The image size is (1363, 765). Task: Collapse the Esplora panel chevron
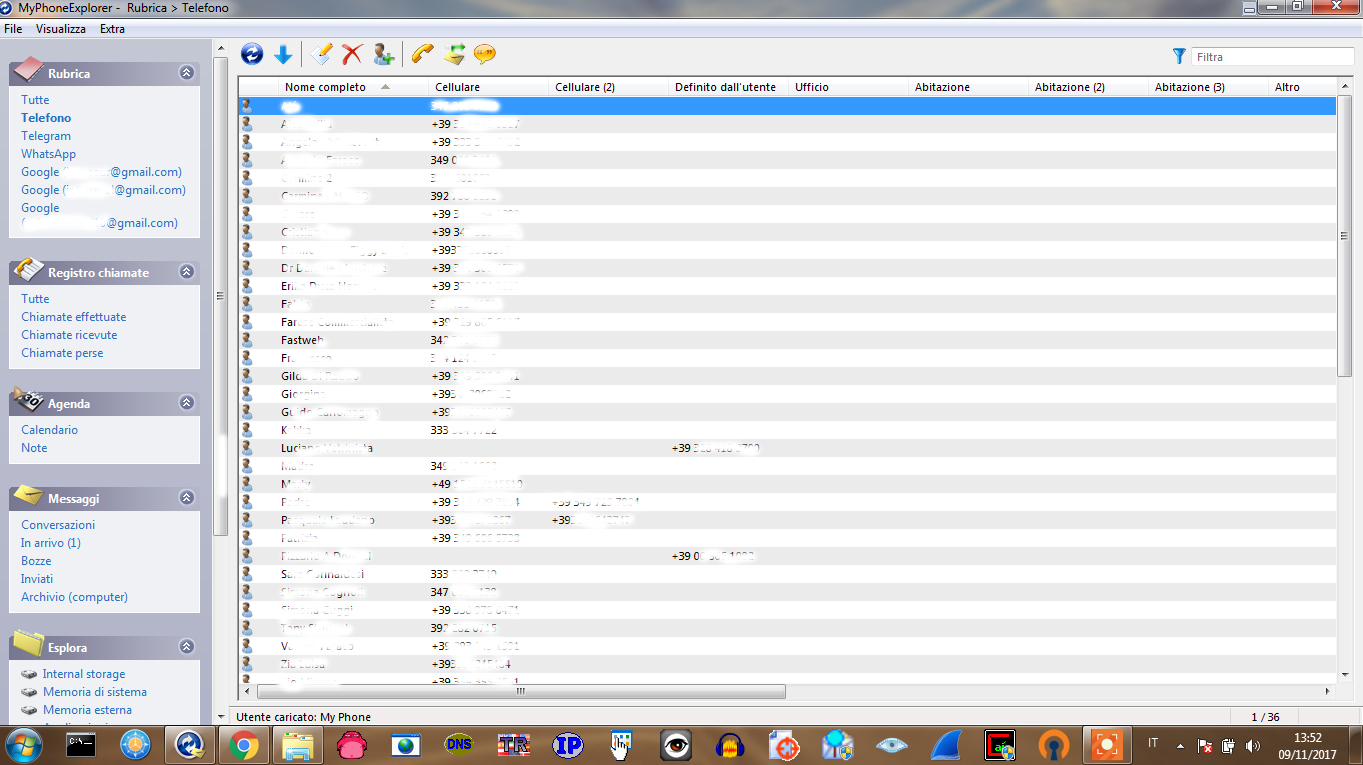(x=186, y=647)
